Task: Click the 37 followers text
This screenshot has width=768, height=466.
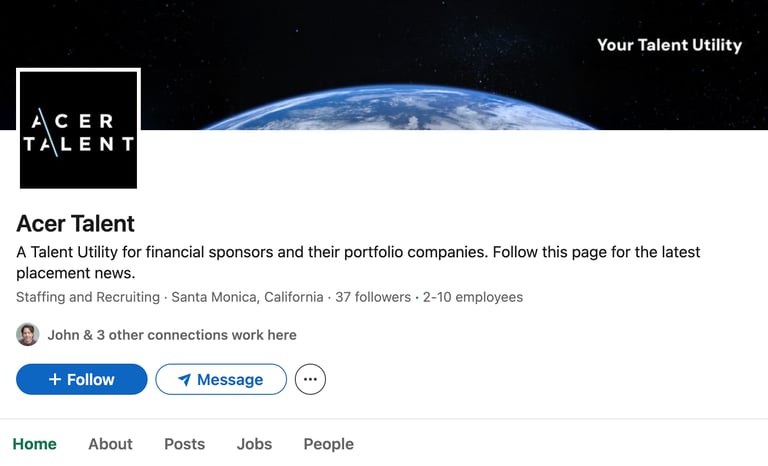Action: click(373, 297)
